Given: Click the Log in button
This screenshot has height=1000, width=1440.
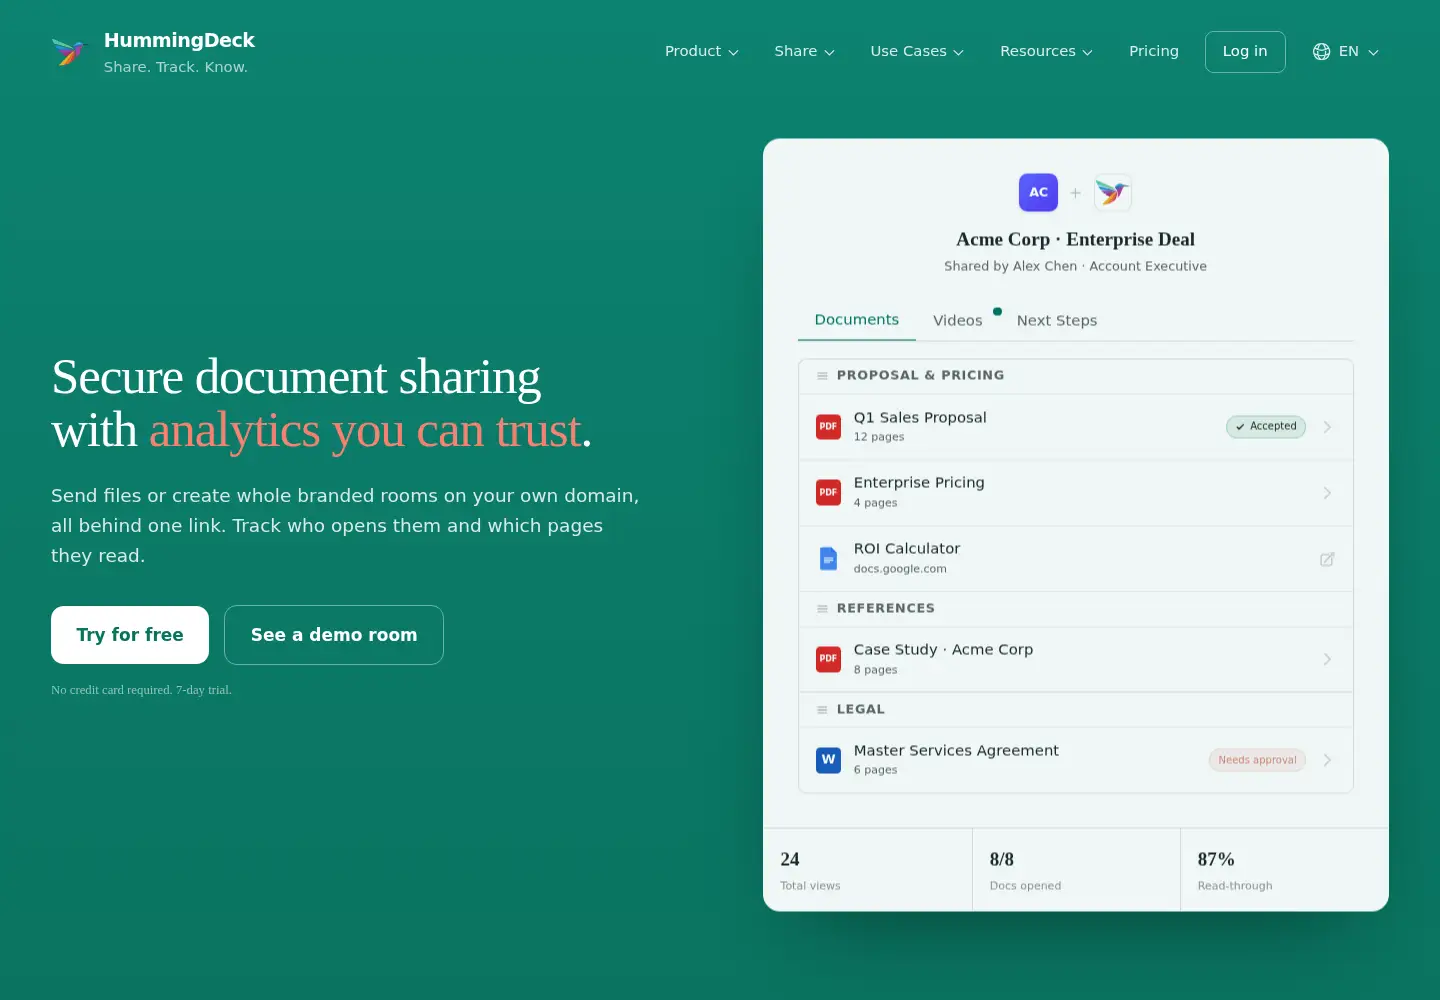Looking at the screenshot, I should point(1245,52).
